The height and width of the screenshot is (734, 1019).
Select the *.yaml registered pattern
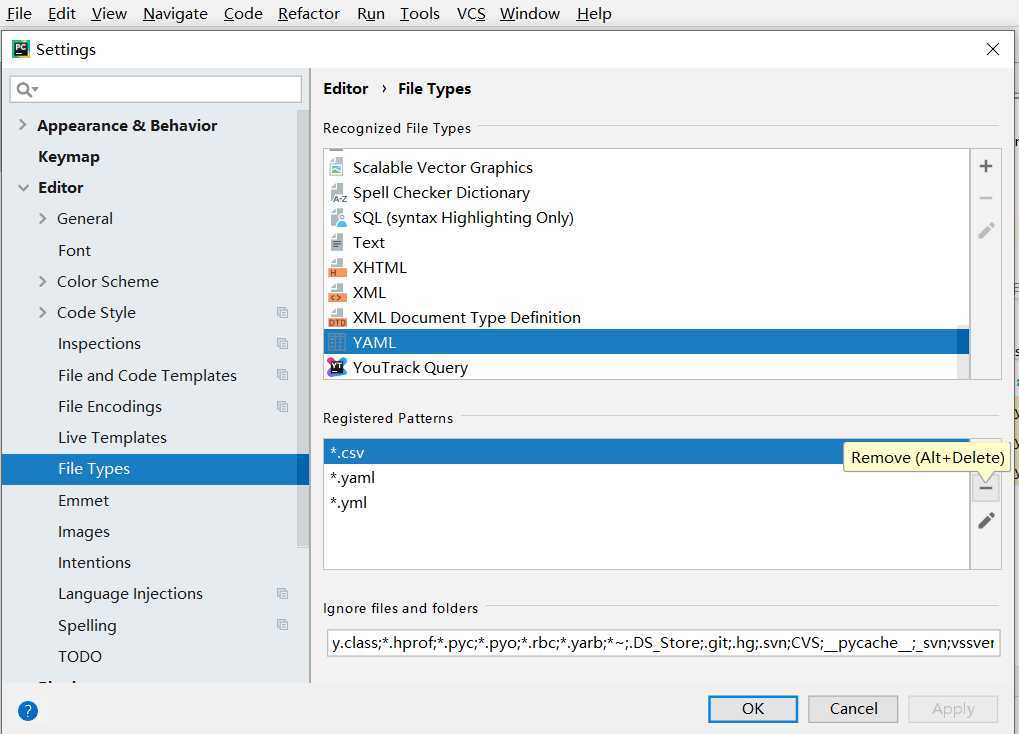click(x=647, y=478)
